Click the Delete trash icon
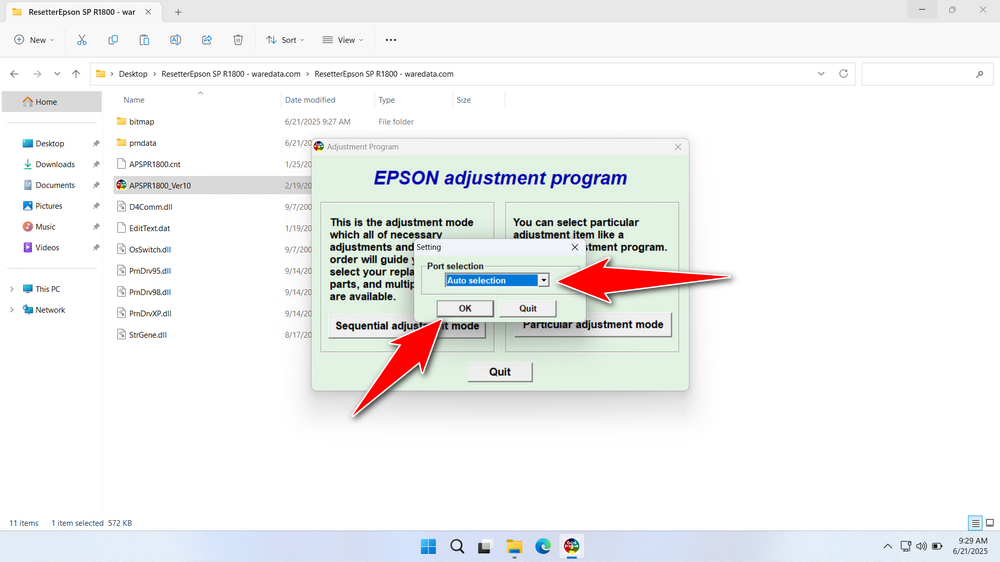Screen dimensions: 1000x562 click(x=238, y=40)
